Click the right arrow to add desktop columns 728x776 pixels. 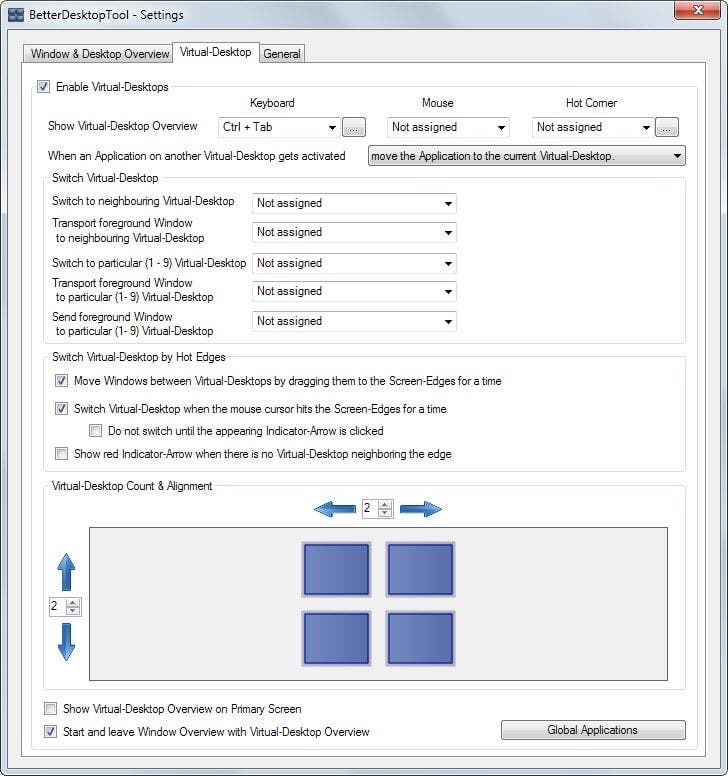(421, 509)
